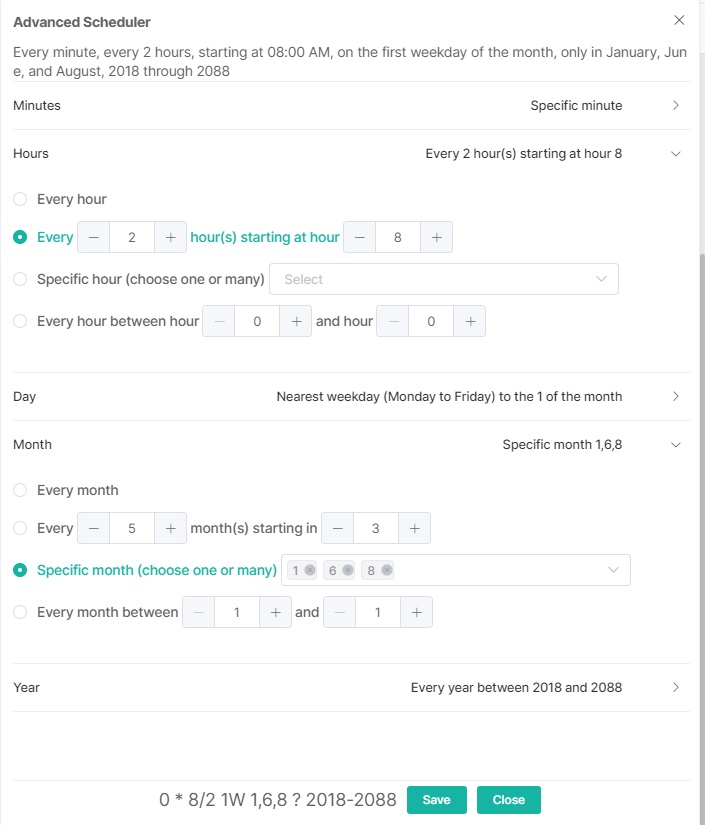Enable 'Every hour between' scheduling mode
Screen dimensions: 705x825
[18, 320]
